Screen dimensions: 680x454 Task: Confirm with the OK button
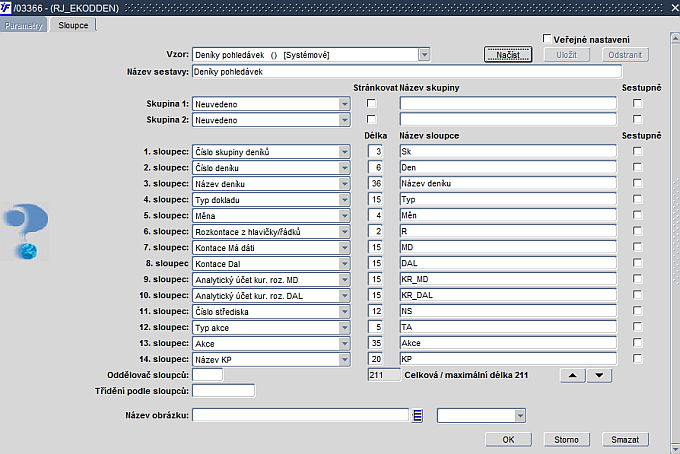click(508, 440)
